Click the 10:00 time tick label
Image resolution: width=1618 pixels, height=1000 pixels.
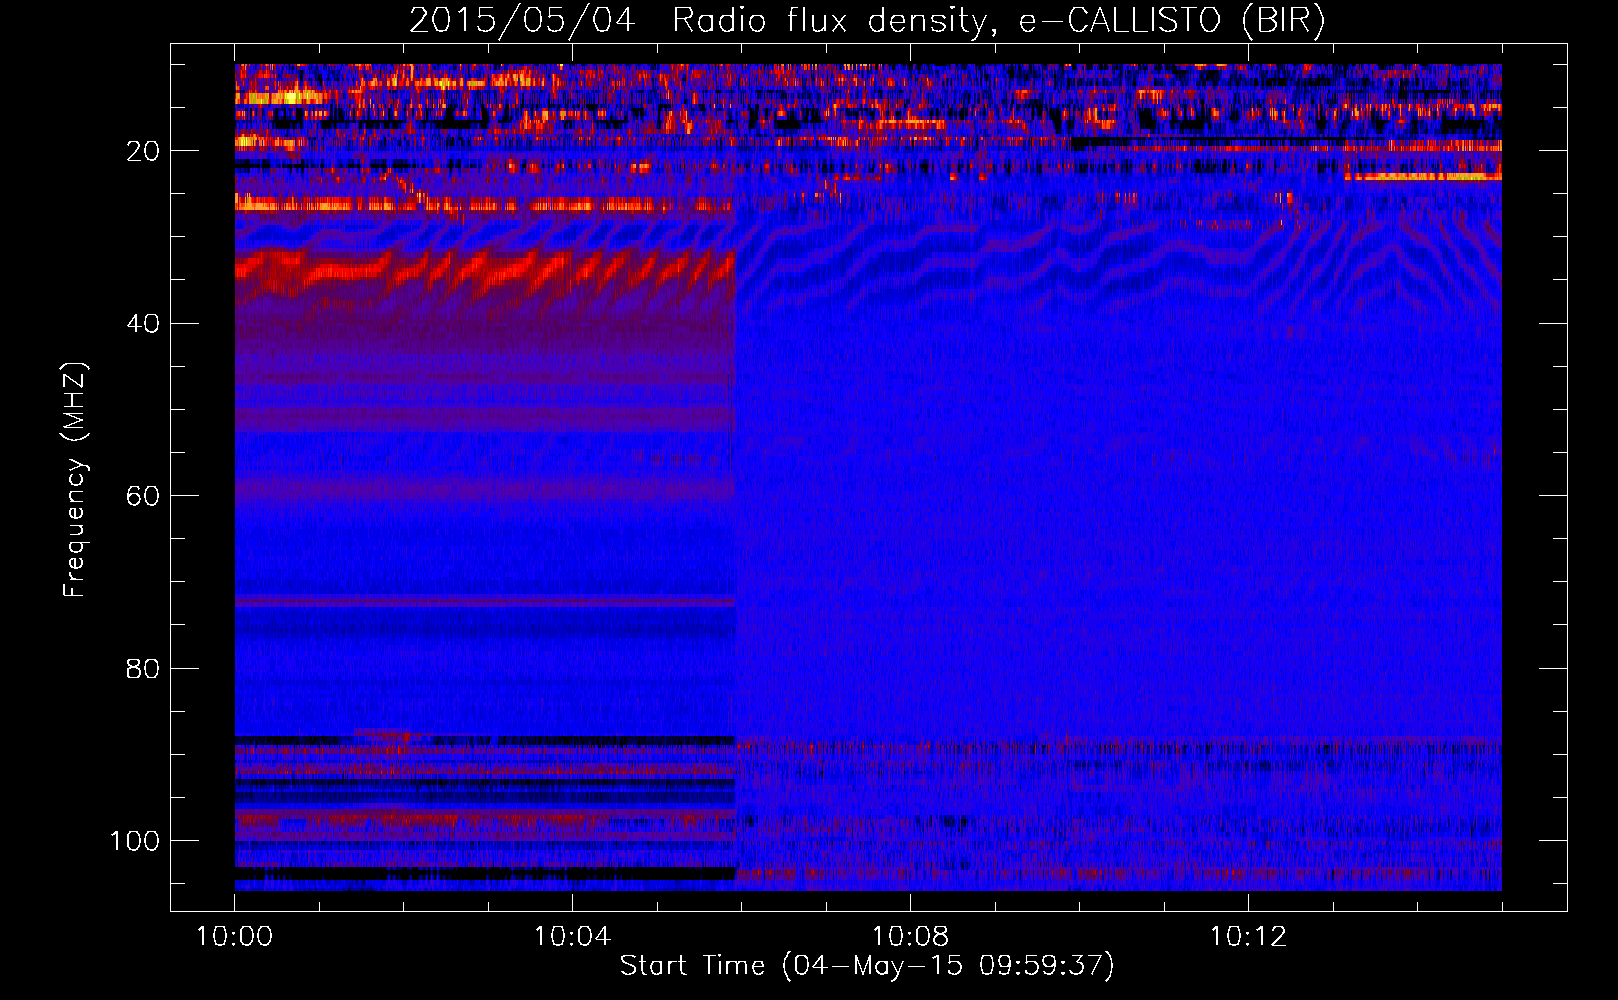click(x=234, y=937)
